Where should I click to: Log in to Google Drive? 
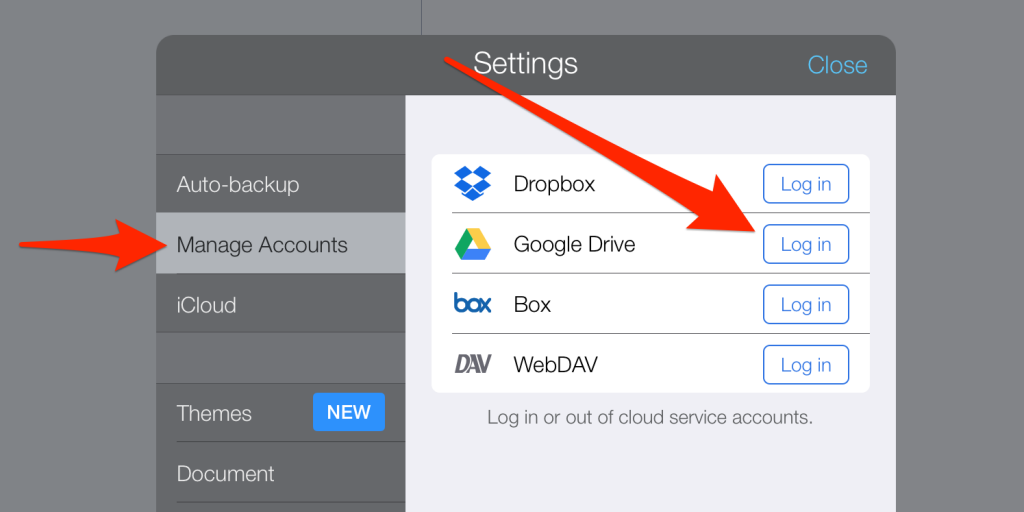pos(806,244)
